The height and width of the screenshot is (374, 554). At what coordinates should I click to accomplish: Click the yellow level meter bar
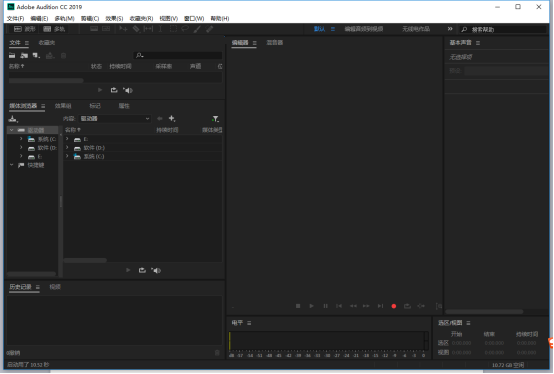tap(230, 341)
